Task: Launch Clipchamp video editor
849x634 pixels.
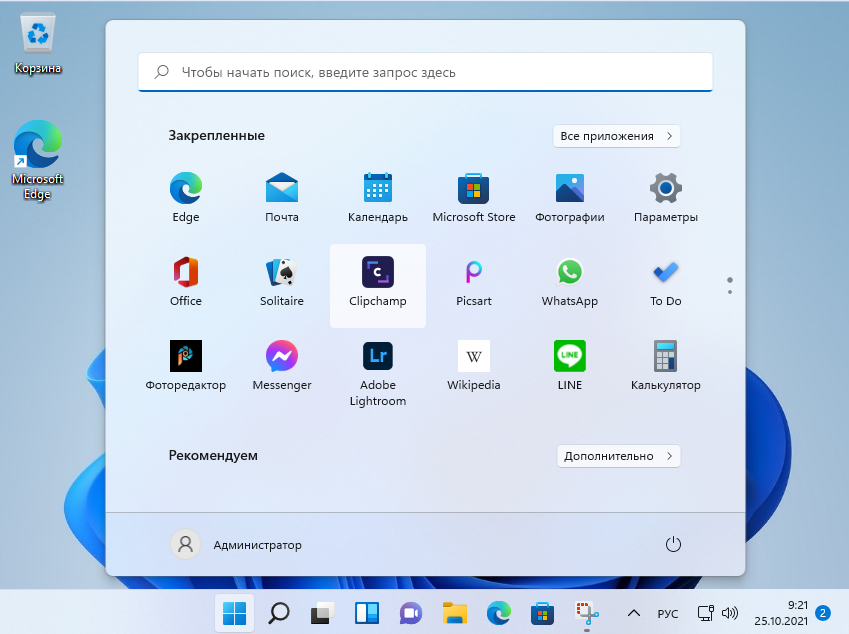Action: click(377, 285)
